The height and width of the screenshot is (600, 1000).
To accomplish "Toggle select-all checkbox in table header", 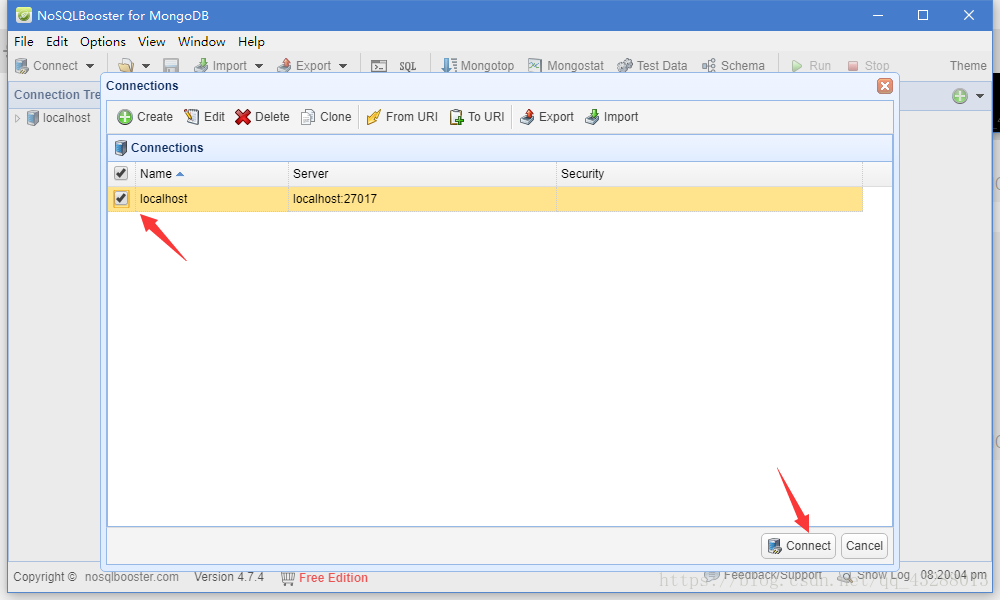I will pos(121,173).
